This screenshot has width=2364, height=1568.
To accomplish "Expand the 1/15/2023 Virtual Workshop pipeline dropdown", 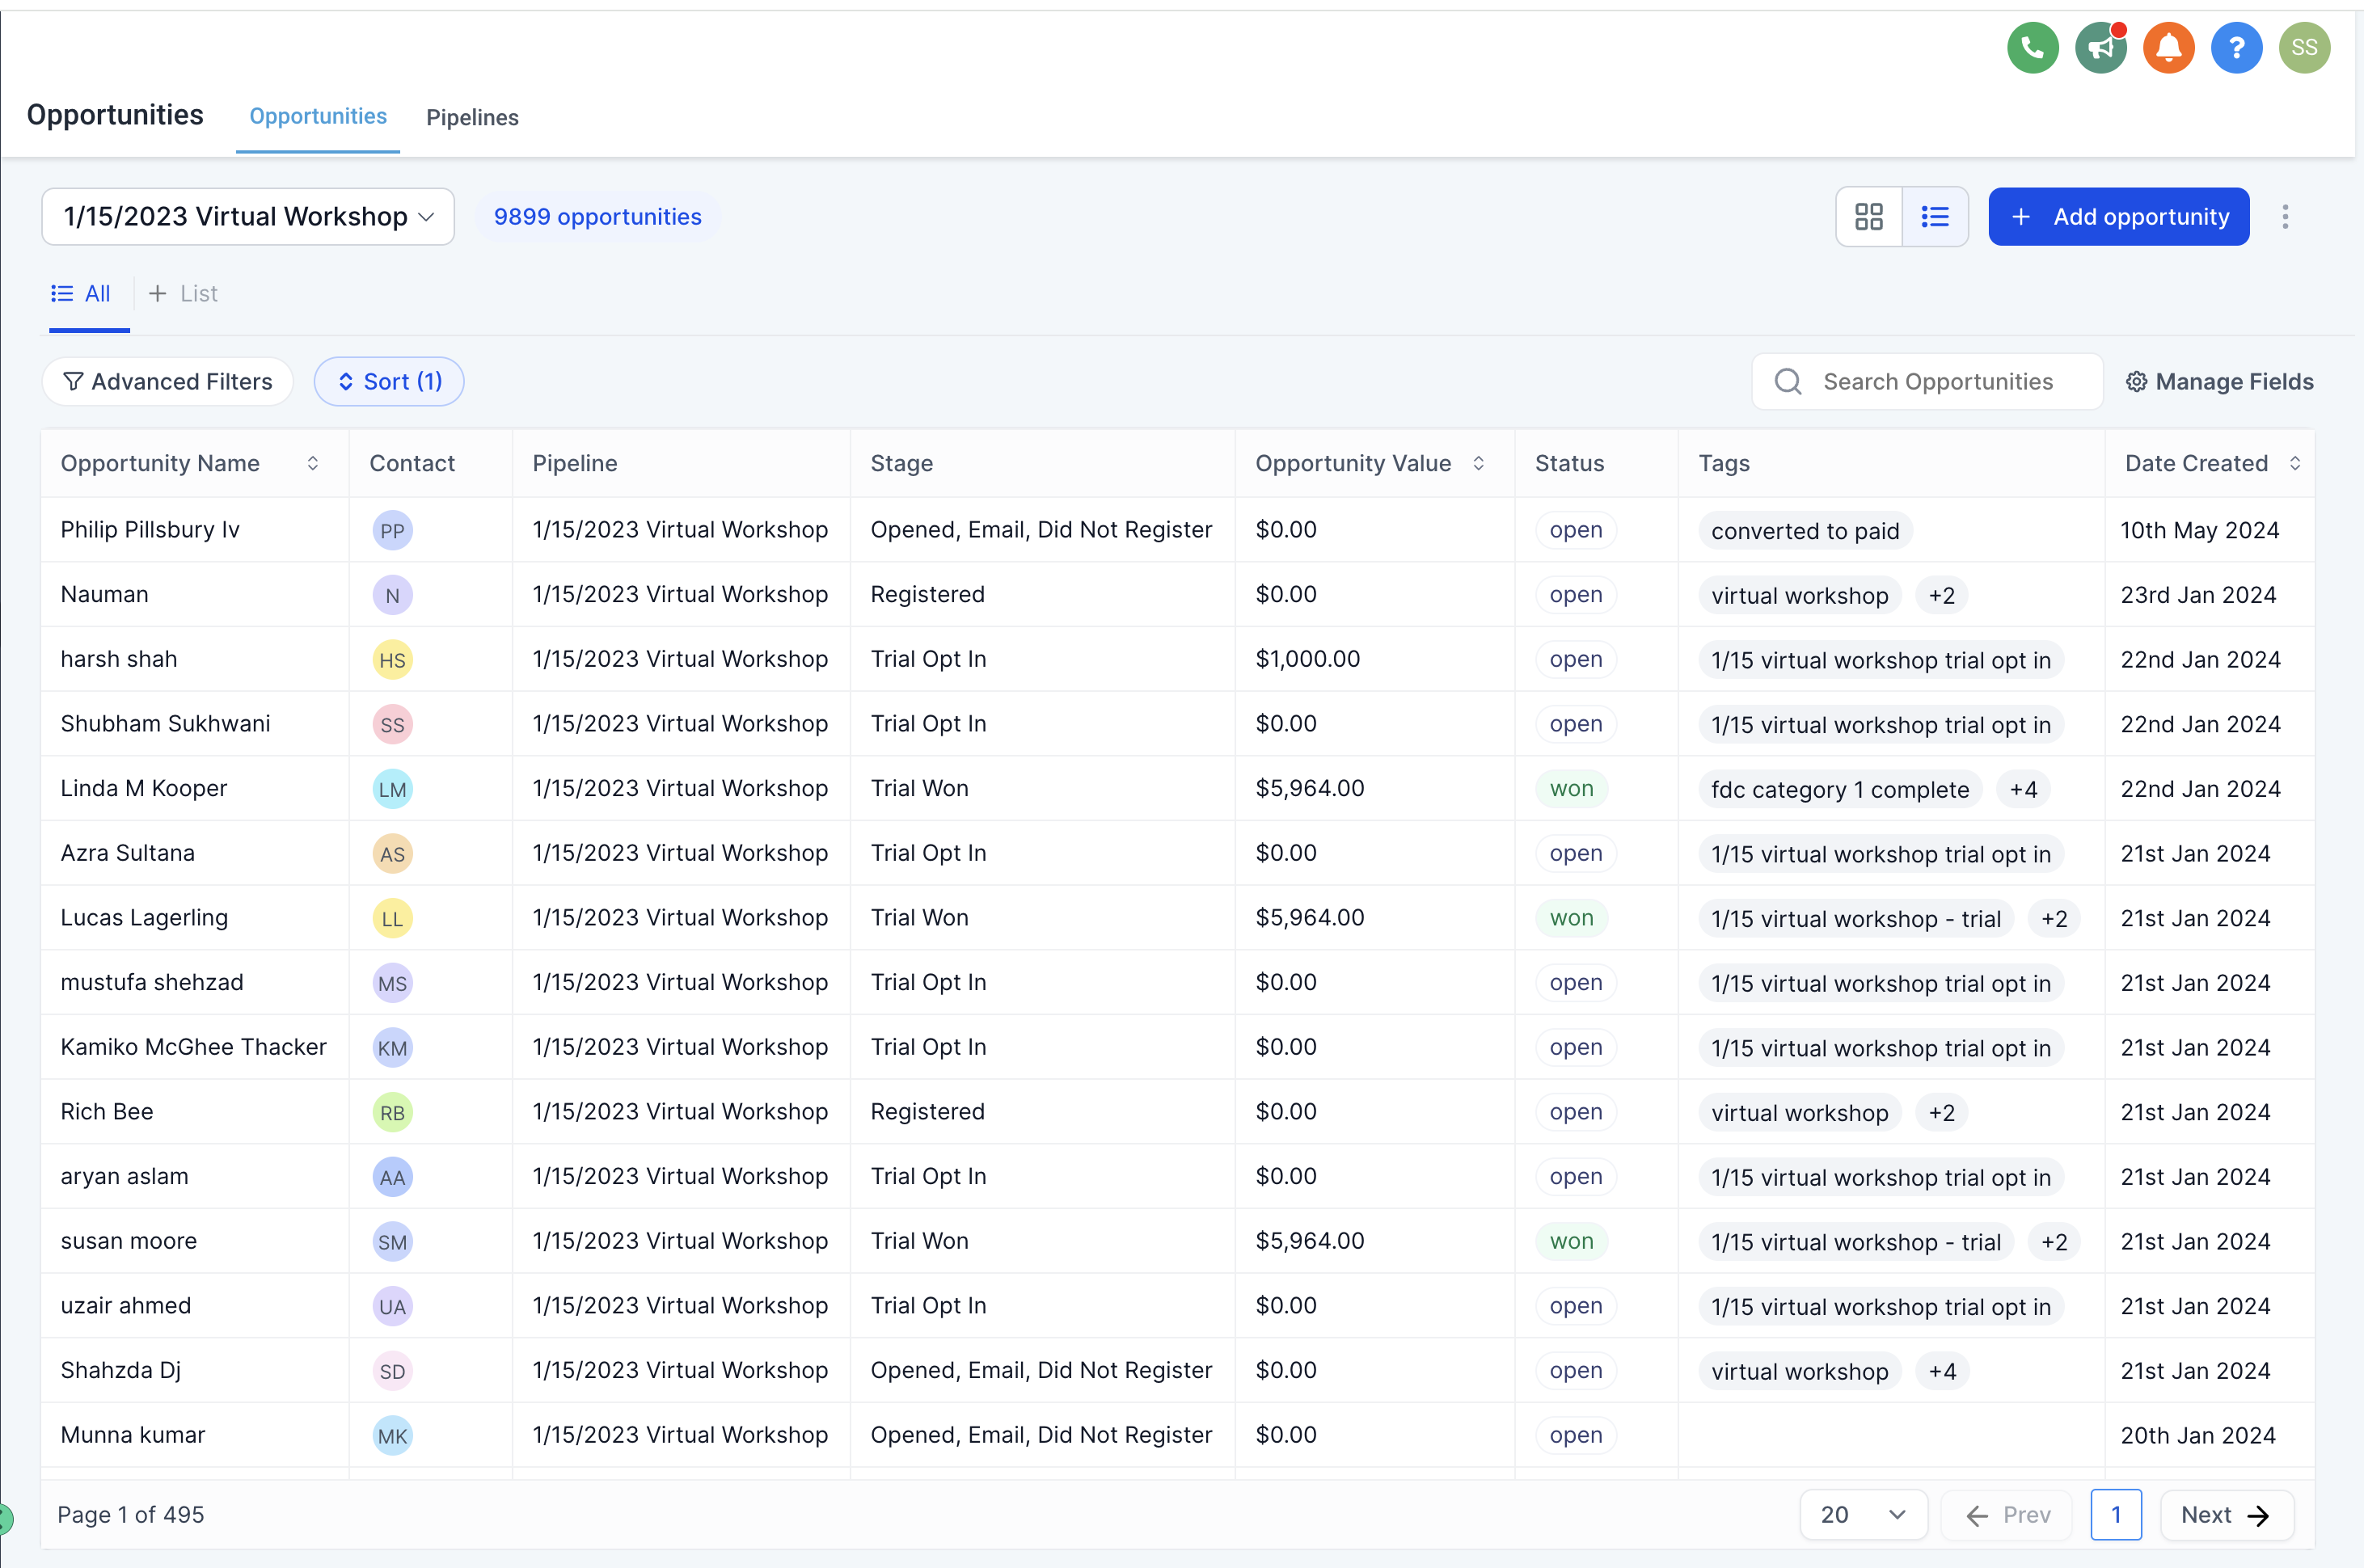I will coord(248,217).
